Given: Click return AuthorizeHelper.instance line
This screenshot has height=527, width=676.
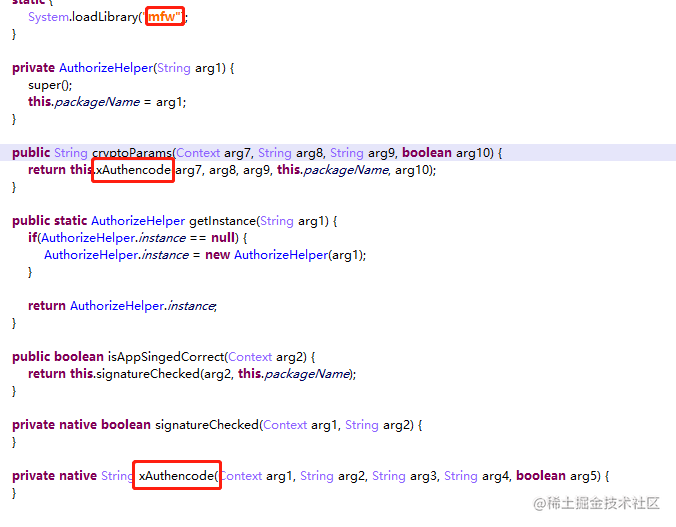Looking at the screenshot, I should [x=122, y=306].
